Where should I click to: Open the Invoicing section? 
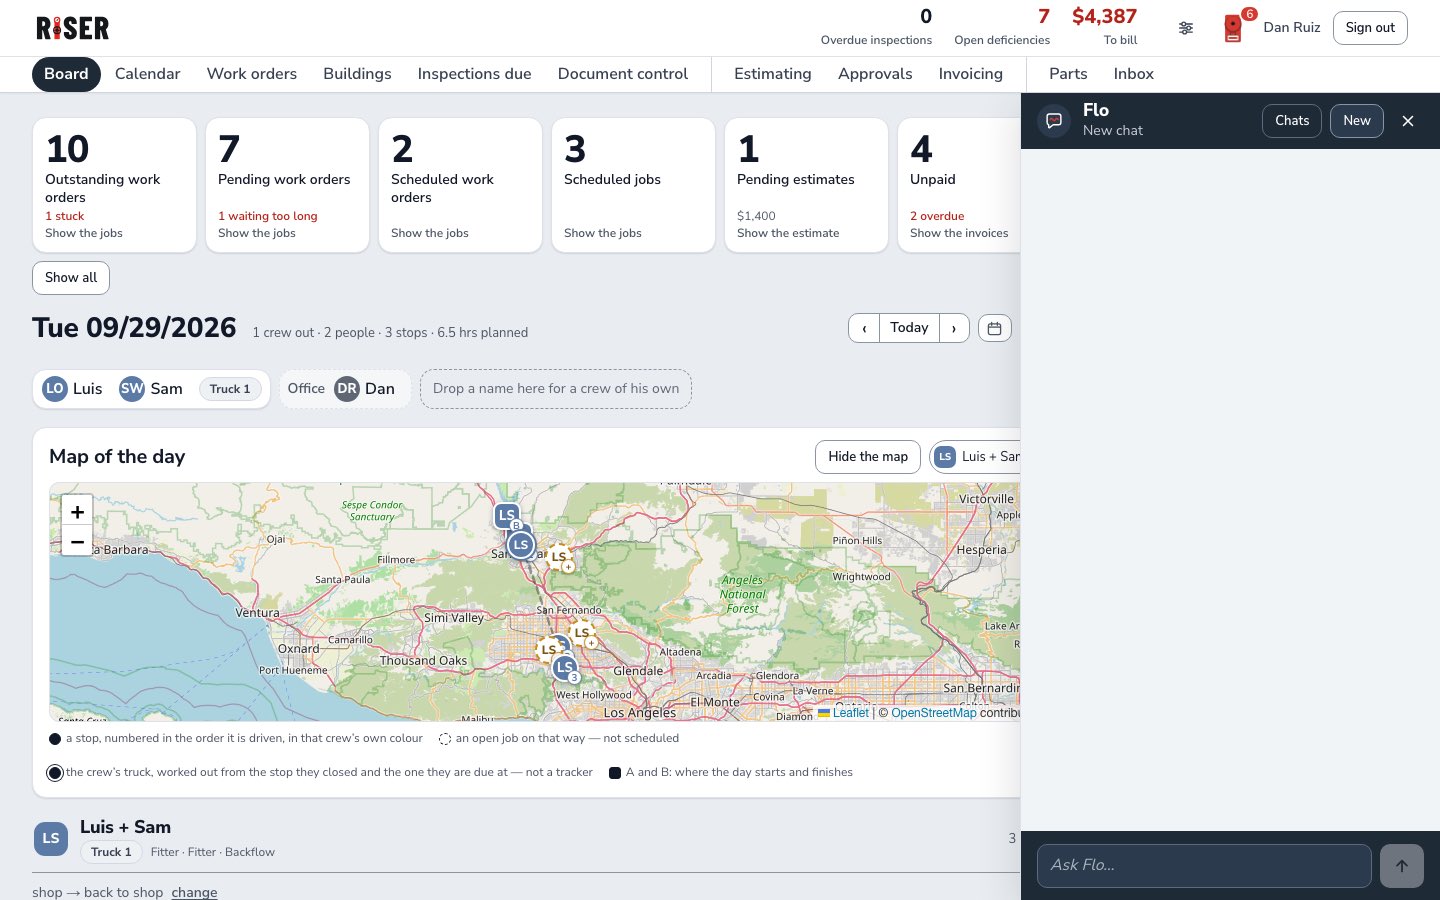971,74
